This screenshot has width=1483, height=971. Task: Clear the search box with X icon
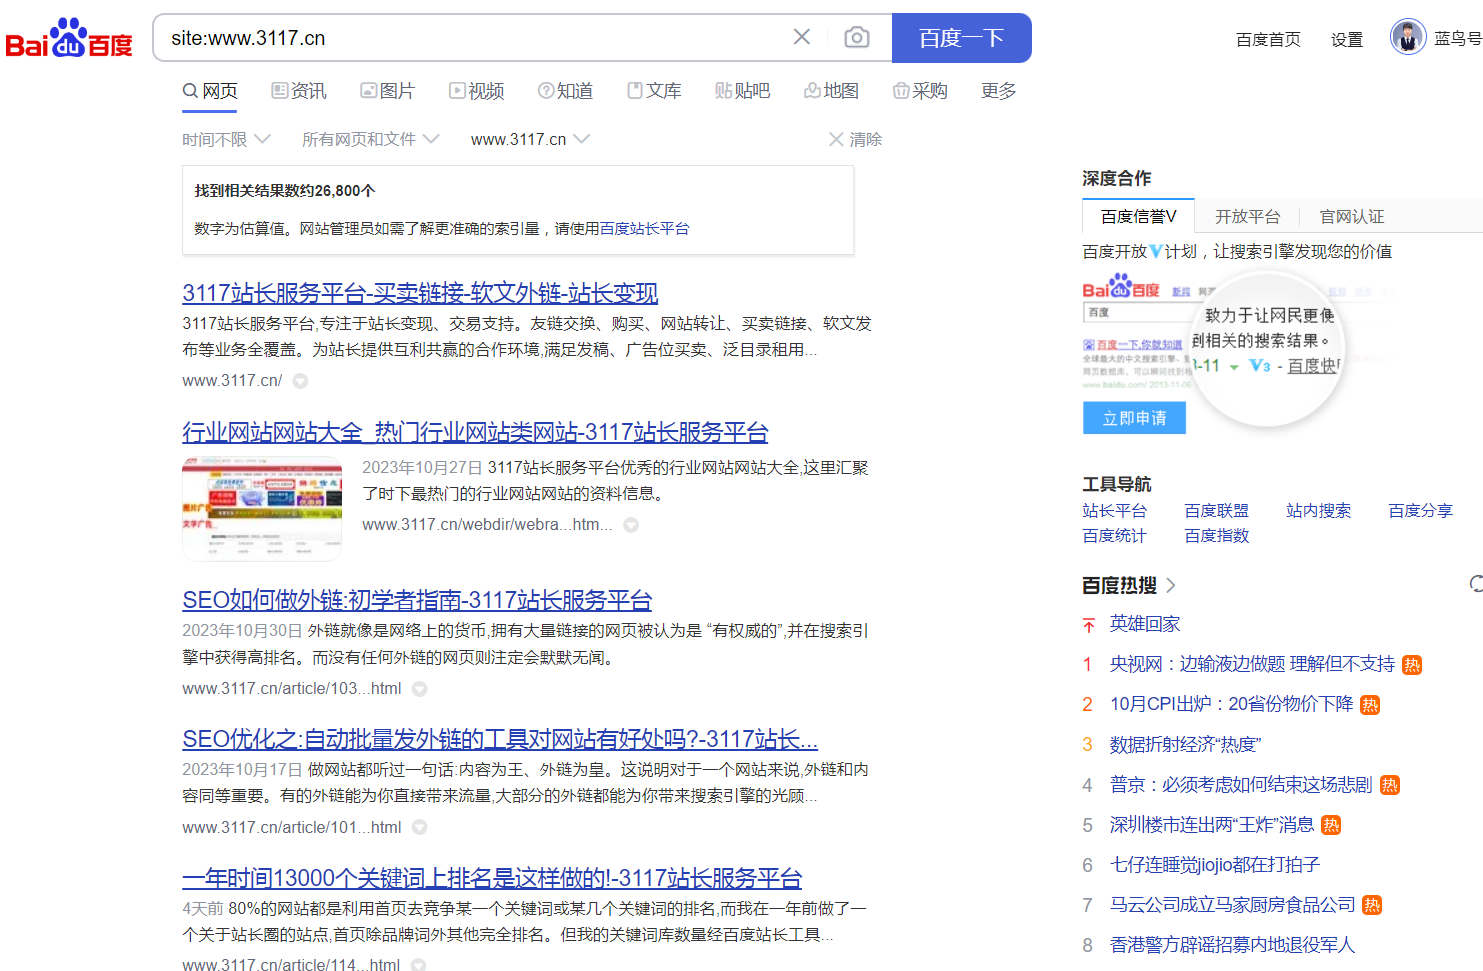(x=801, y=37)
